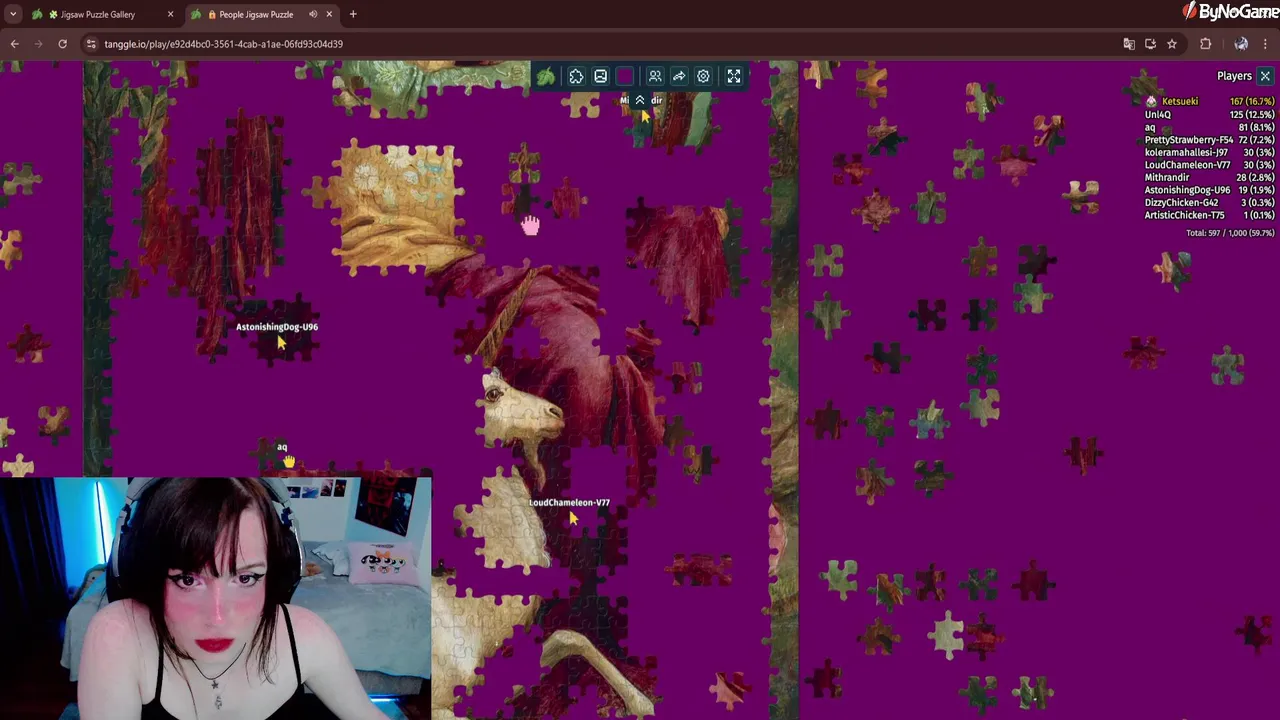Image resolution: width=1280 pixels, height=720 pixels.
Task: Open the browser three-dot menu
Action: 1265,44
